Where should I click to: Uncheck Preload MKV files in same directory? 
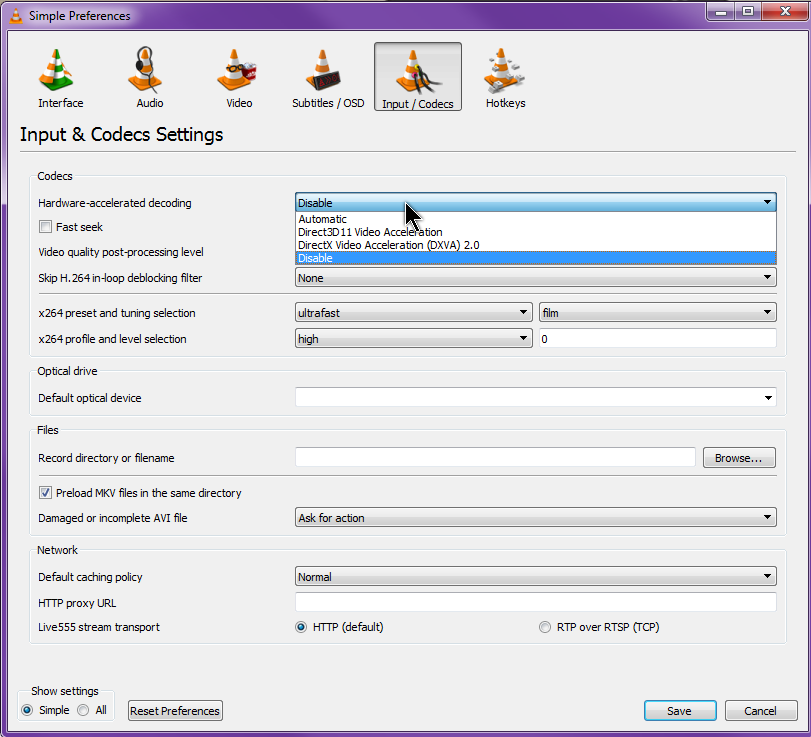click(x=46, y=492)
